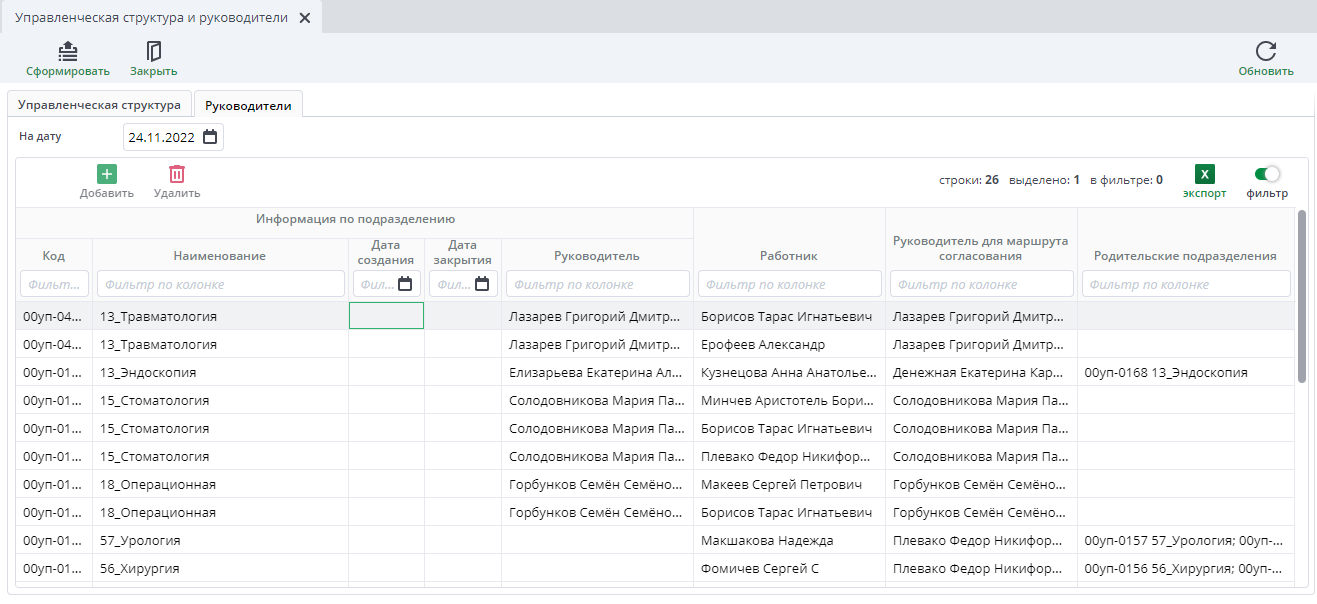Focus the Руководитель column filter field

click(x=598, y=284)
